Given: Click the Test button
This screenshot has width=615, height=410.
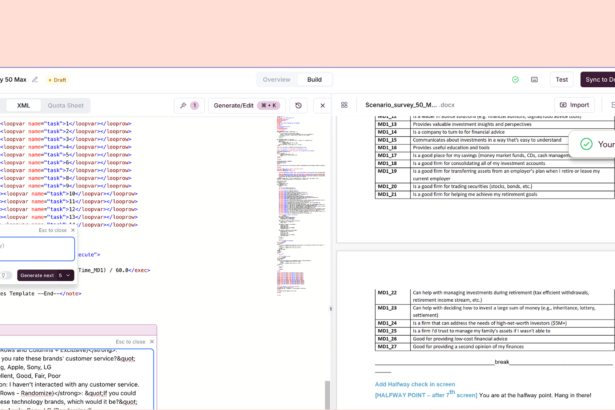Looking at the screenshot, I should (562, 80).
